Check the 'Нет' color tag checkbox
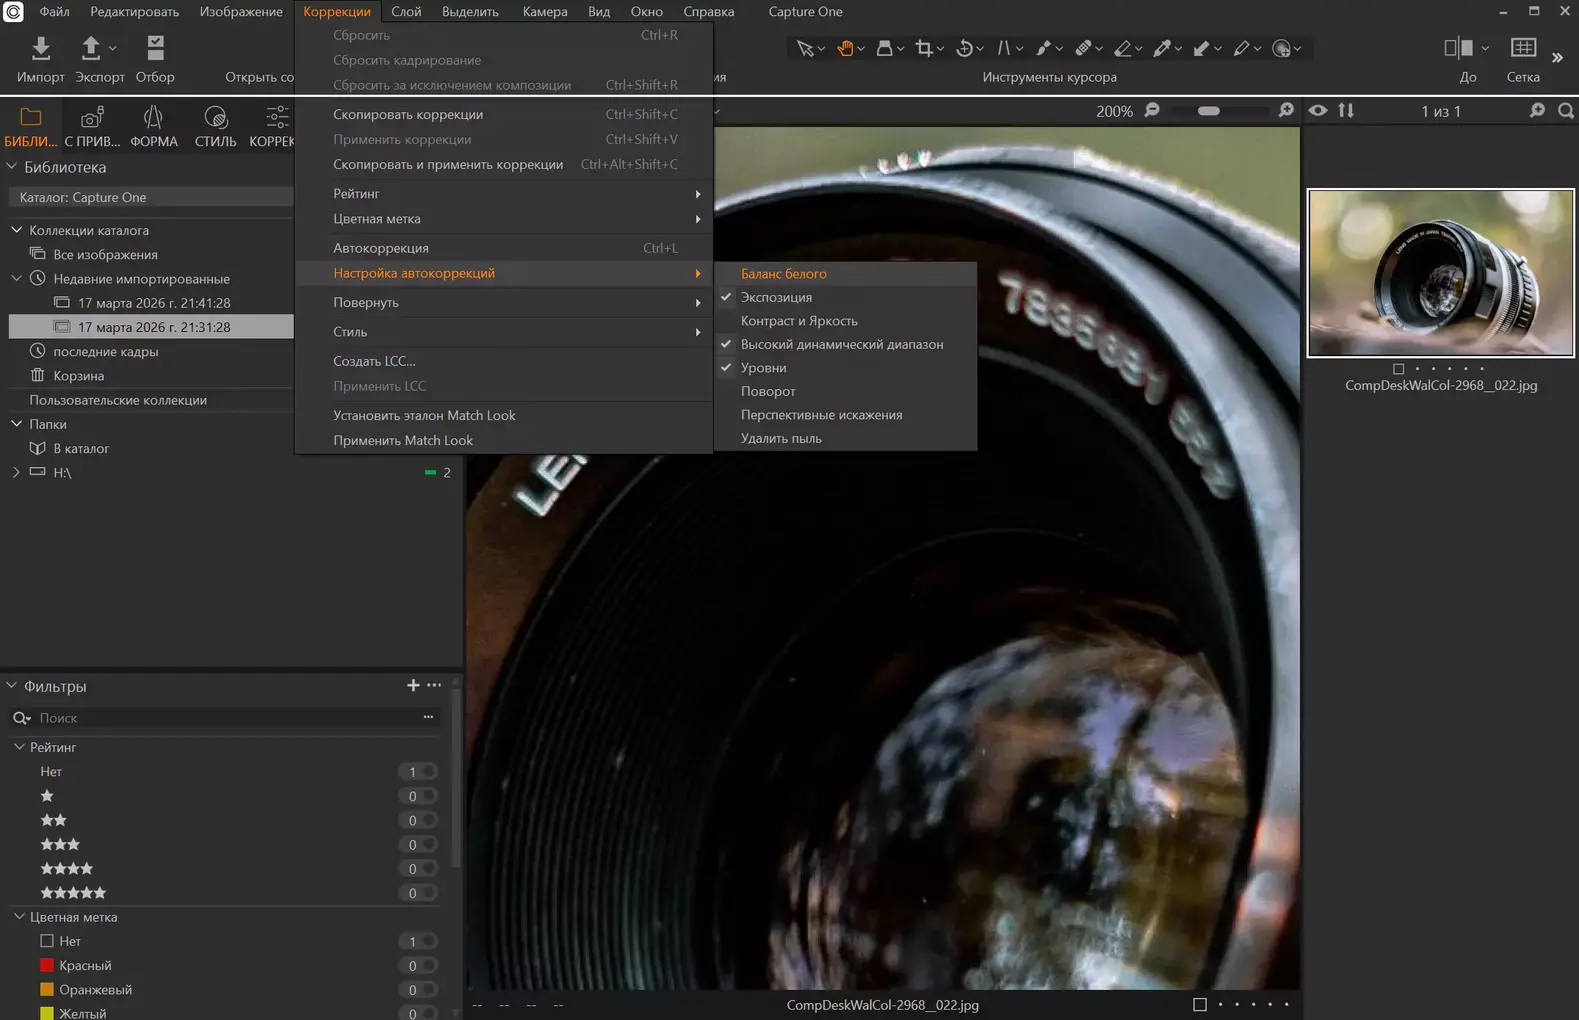 47,941
